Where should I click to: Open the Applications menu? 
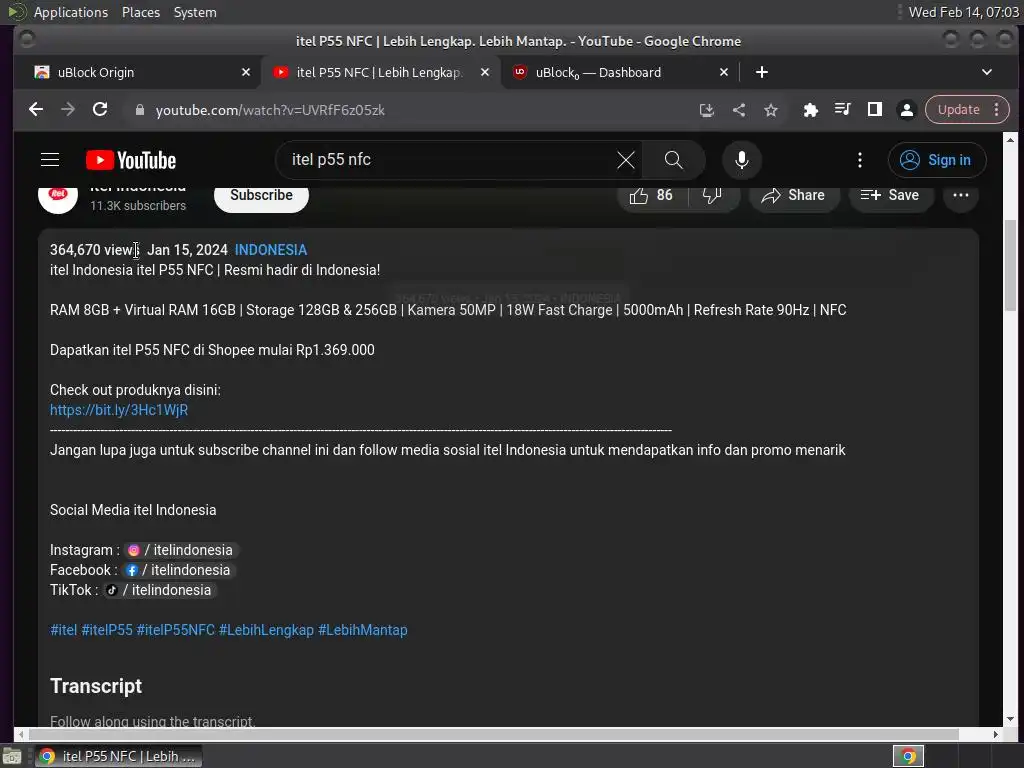(70, 12)
